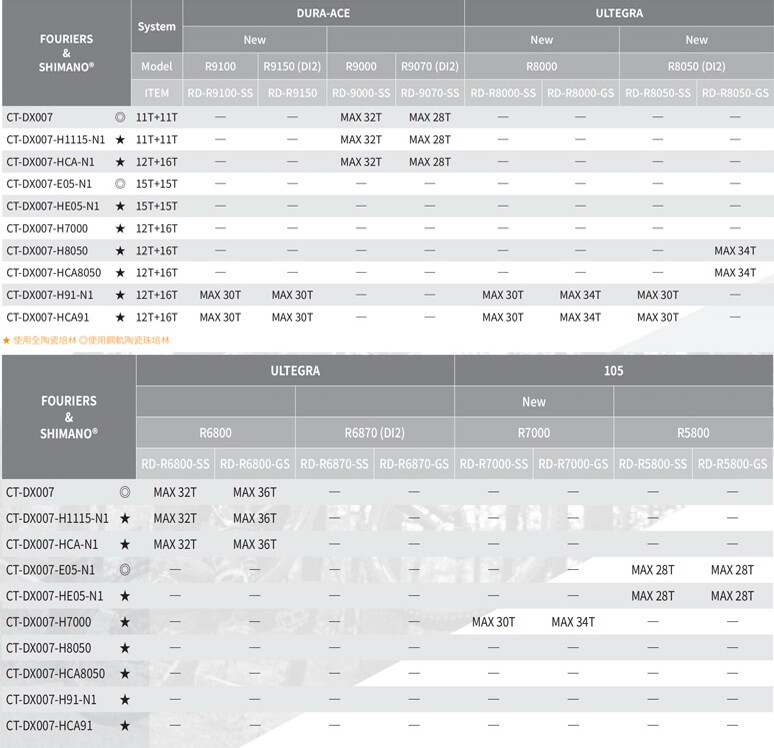This screenshot has width=774, height=748.
Task: Click the RD-R8000-SS item header
Action: pos(503,93)
